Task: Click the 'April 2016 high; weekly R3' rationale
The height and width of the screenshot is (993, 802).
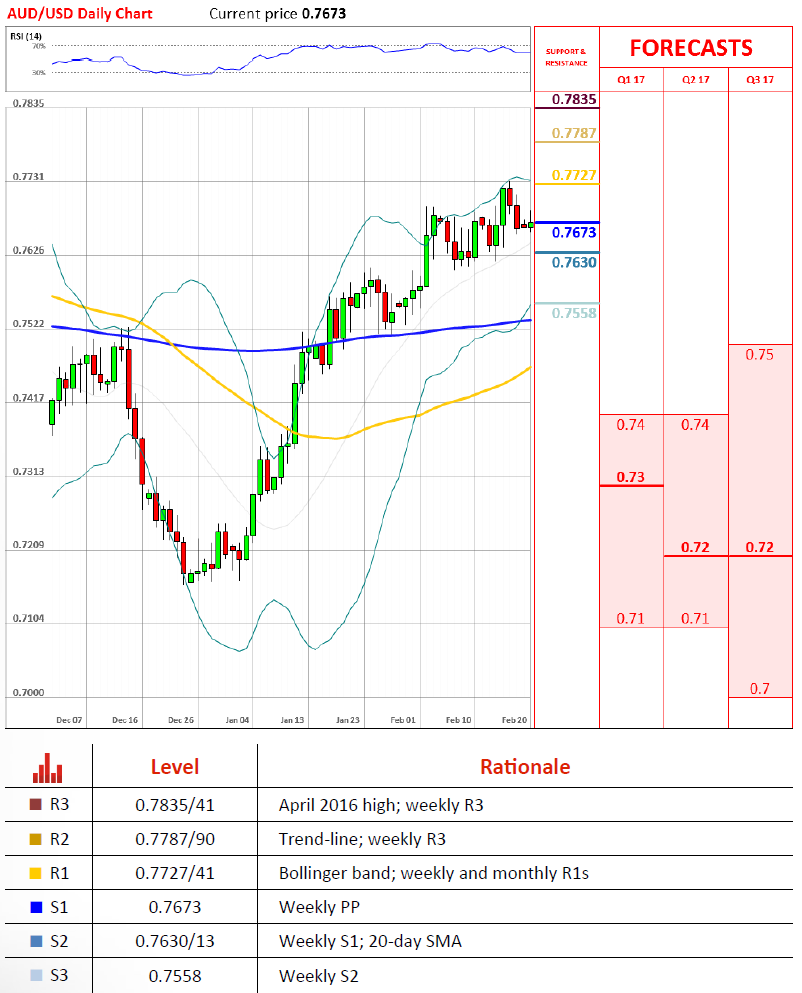Action: 381,805
